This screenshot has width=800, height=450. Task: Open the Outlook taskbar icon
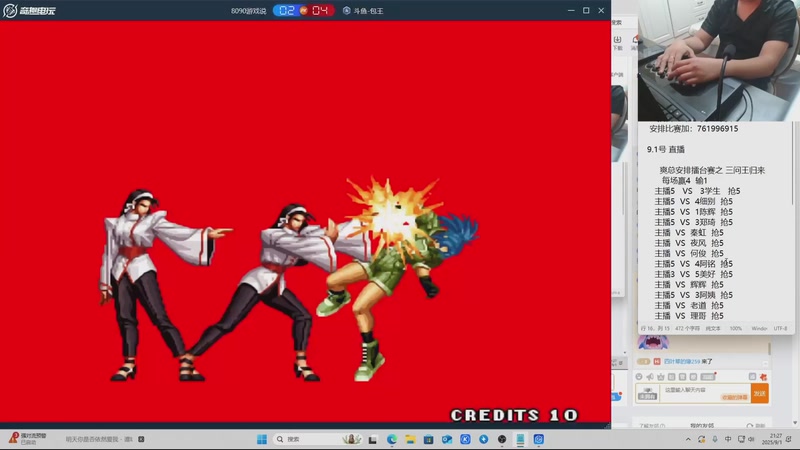point(447,439)
